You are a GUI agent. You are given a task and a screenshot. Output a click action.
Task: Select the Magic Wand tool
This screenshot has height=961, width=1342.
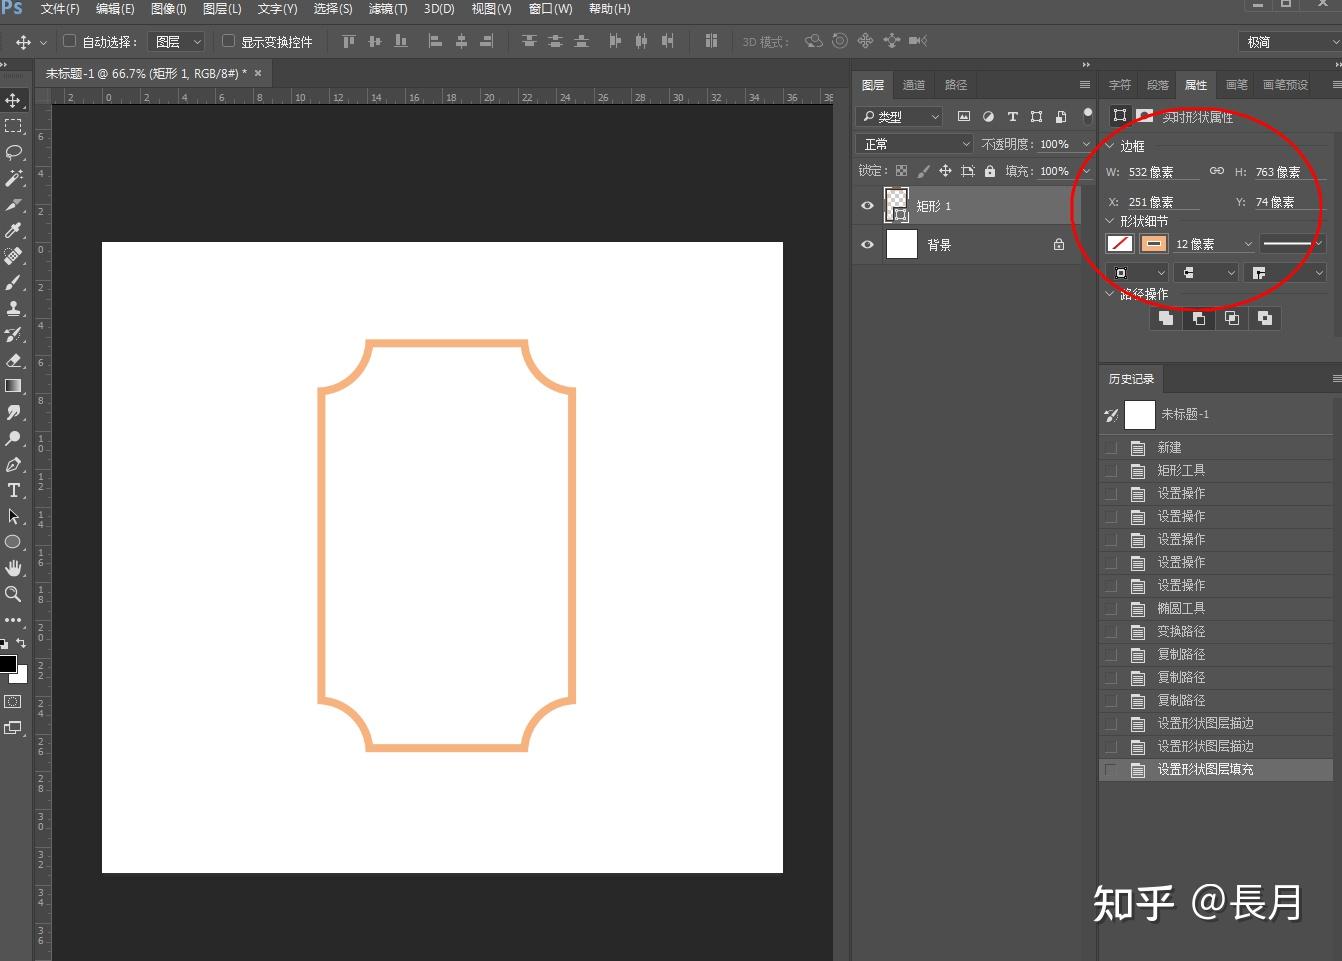(x=14, y=178)
